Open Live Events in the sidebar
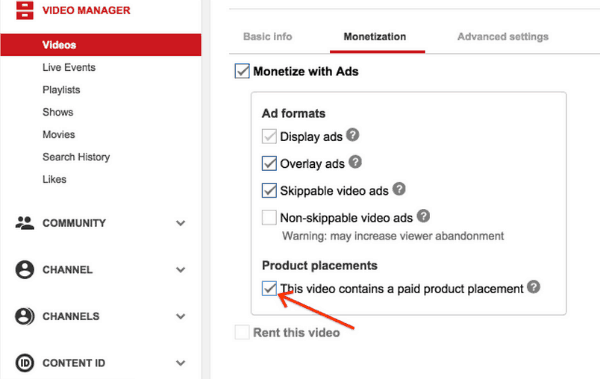Screen dimensions: 600x379 (x=69, y=67)
